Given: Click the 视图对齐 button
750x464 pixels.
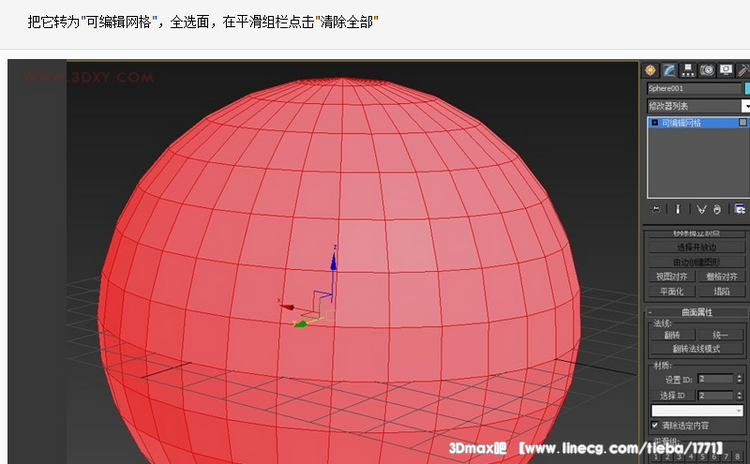Looking at the screenshot, I should pos(672,276).
